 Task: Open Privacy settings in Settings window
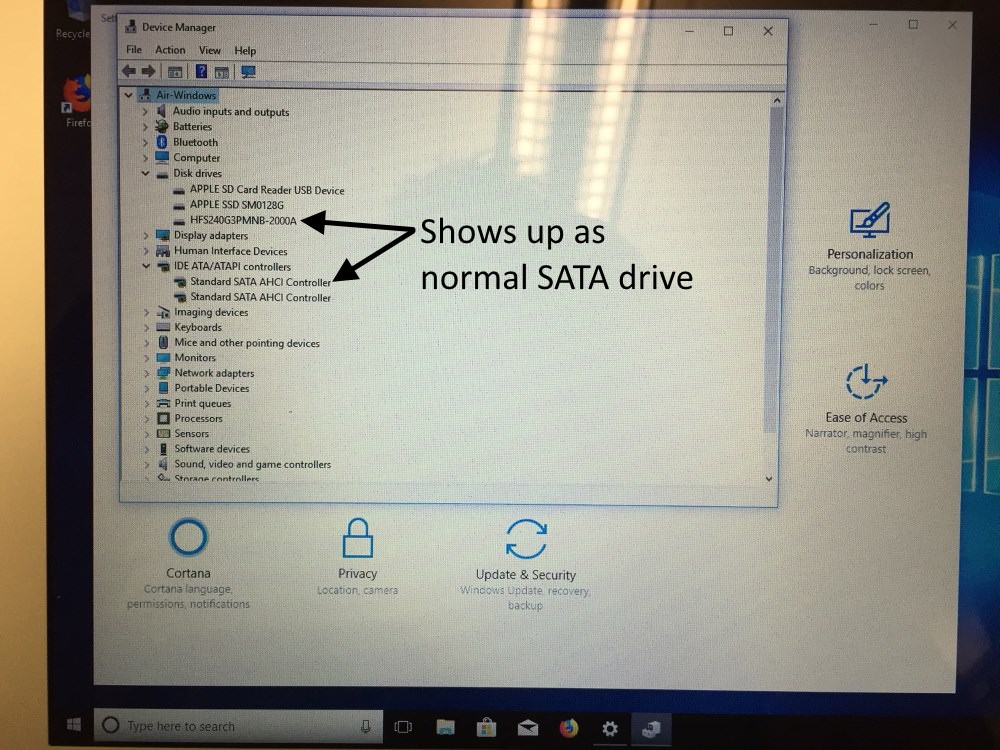point(357,557)
